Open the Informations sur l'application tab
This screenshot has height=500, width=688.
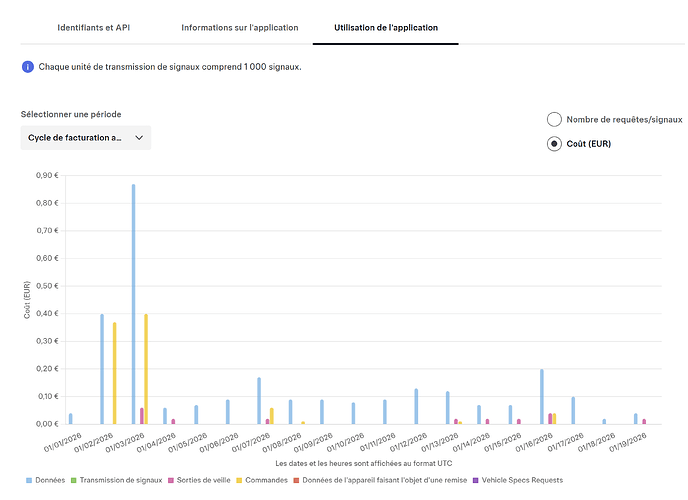[x=240, y=27]
